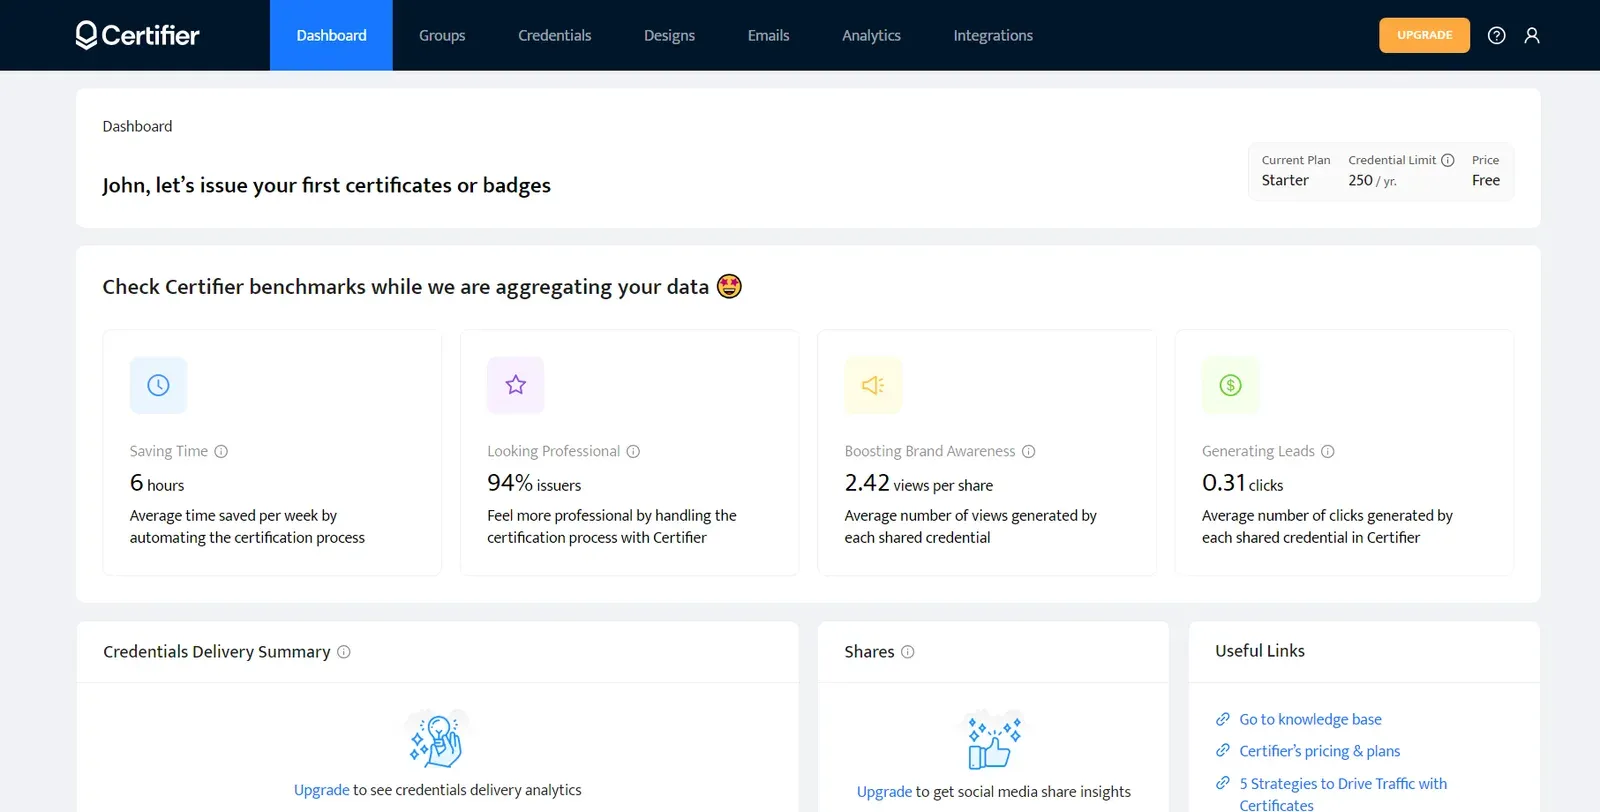Image resolution: width=1600 pixels, height=812 pixels.
Task: Show info tooltip next to Generating Leads
Action: point(1328,451)
